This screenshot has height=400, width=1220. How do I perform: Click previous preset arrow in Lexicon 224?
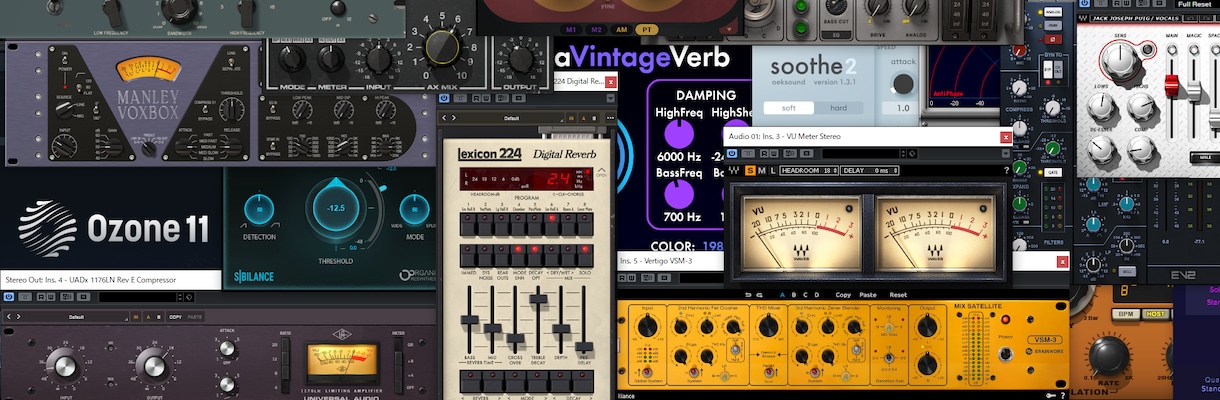(444, 118)
